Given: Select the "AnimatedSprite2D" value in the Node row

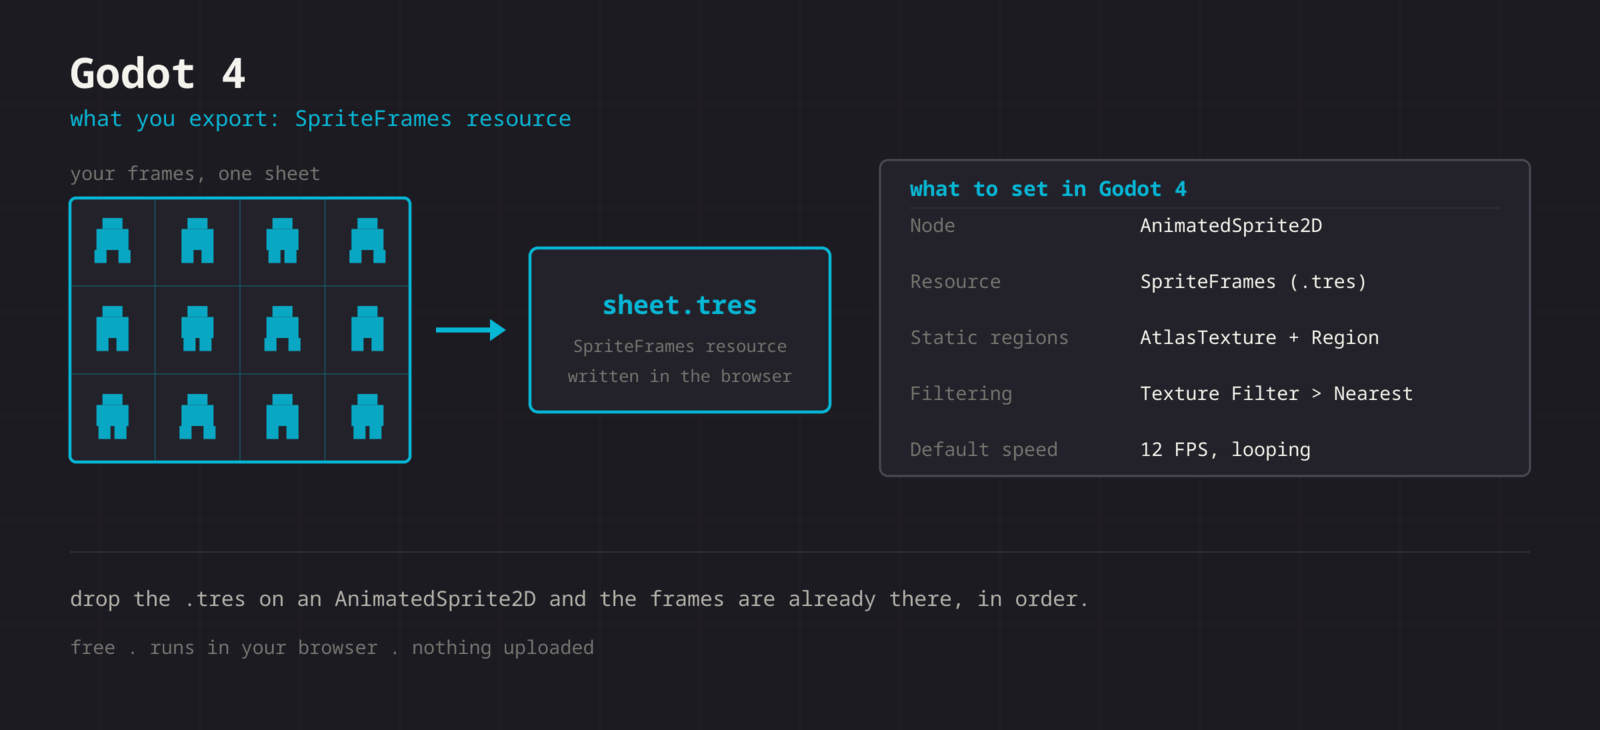Looking at the screenshot, I should click(x=1231, y=226).
